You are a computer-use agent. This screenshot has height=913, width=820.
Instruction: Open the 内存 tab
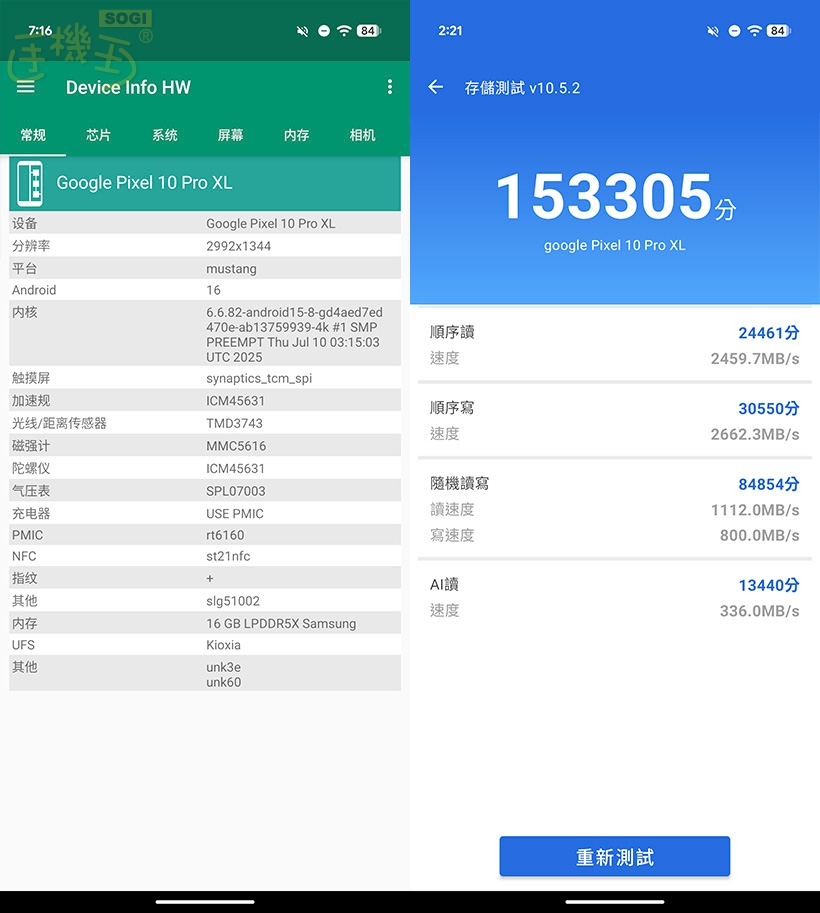click(x=296, y=135)
